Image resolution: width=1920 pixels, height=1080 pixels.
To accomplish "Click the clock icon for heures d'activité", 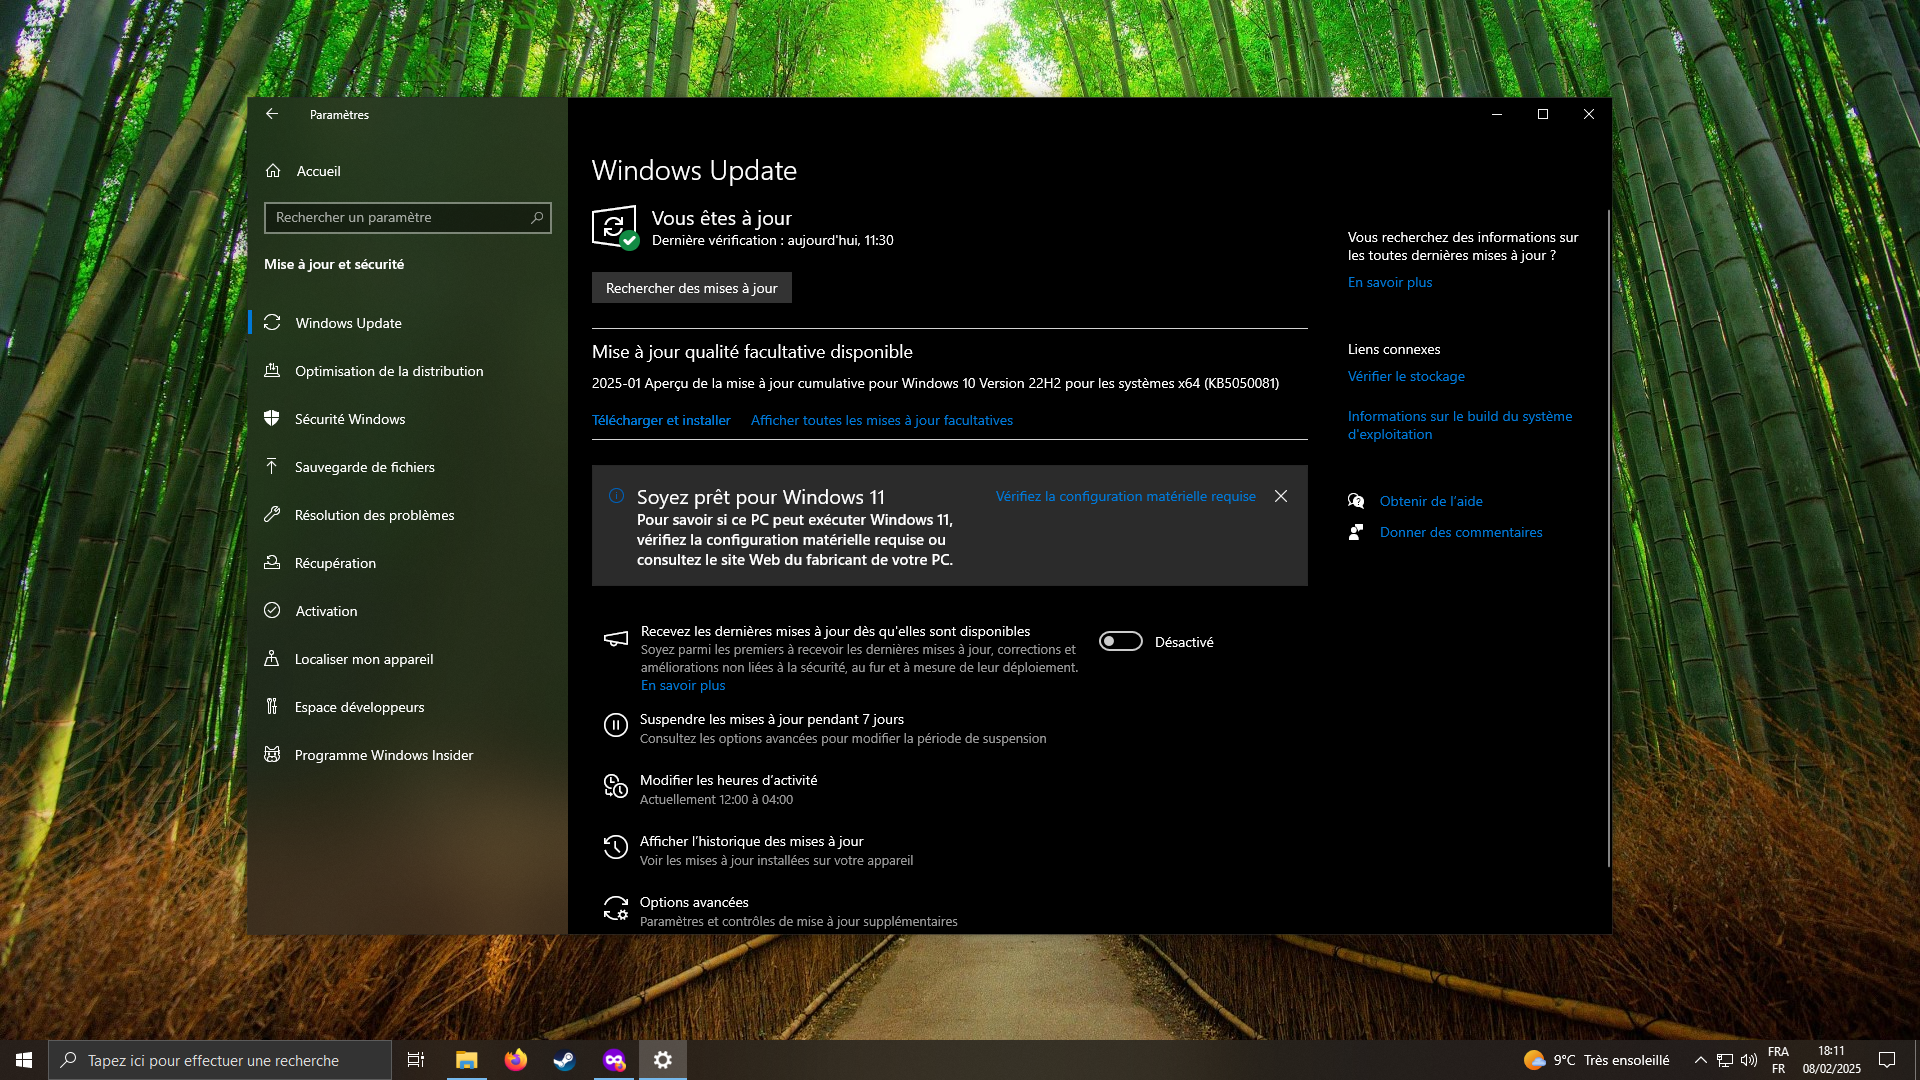I will 616,787.
